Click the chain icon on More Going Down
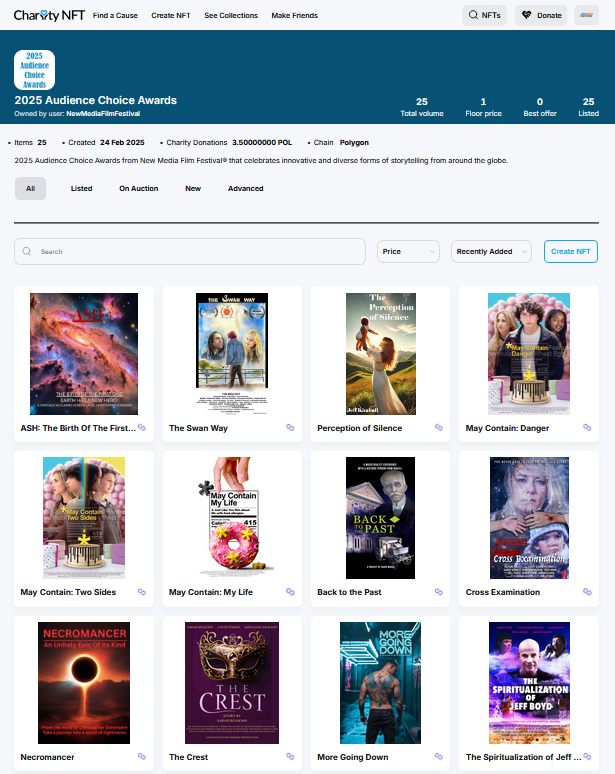 point(439,756)
